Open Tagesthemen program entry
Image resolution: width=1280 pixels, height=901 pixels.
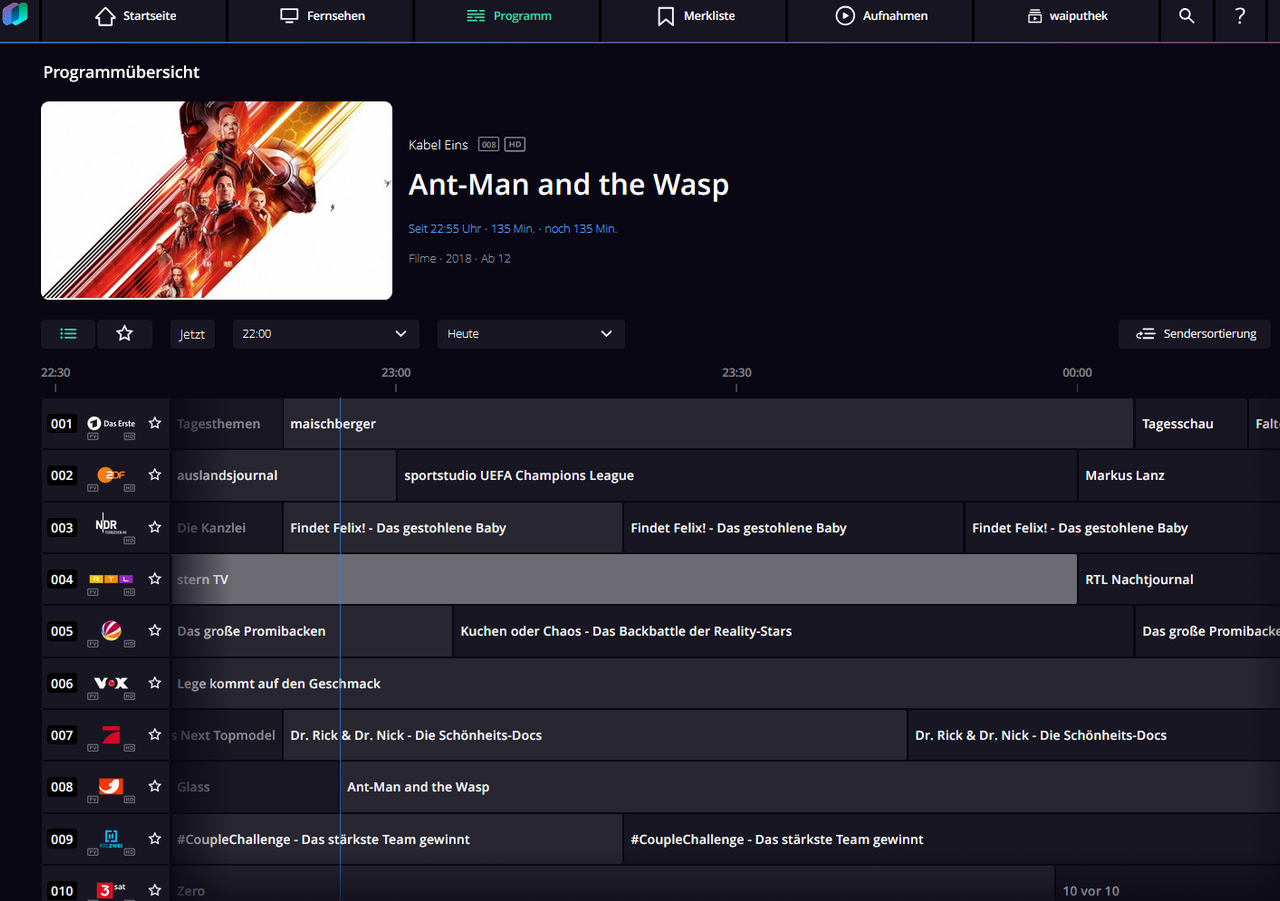(227, 424)
